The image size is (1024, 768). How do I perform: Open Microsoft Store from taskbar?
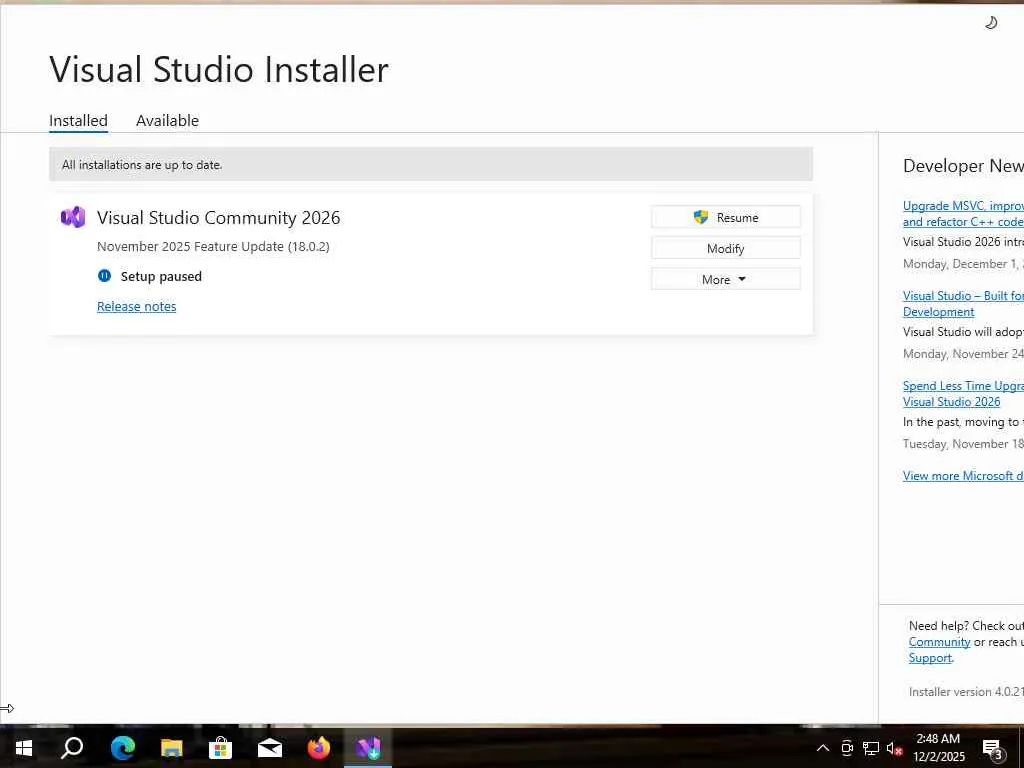[x=220, y=748]
